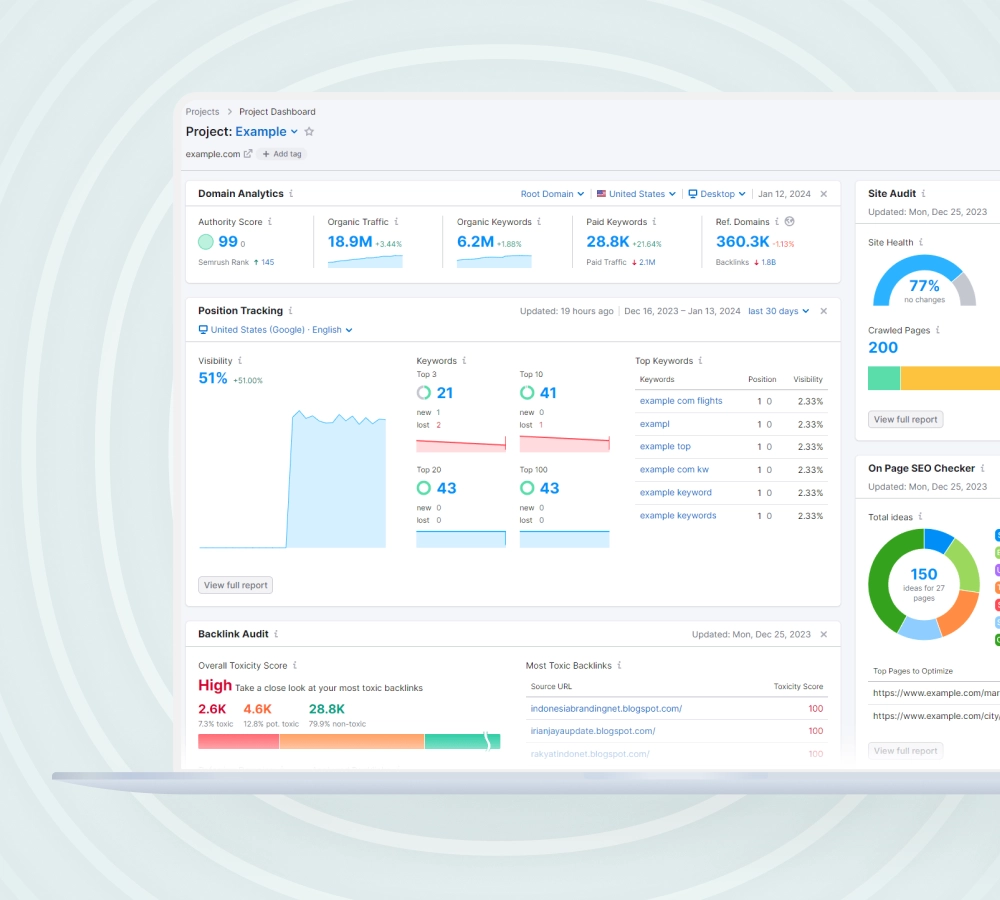The image size is (1000, 900).
Task: Show Crawled Pages info icon
Action: pos(938,330)
